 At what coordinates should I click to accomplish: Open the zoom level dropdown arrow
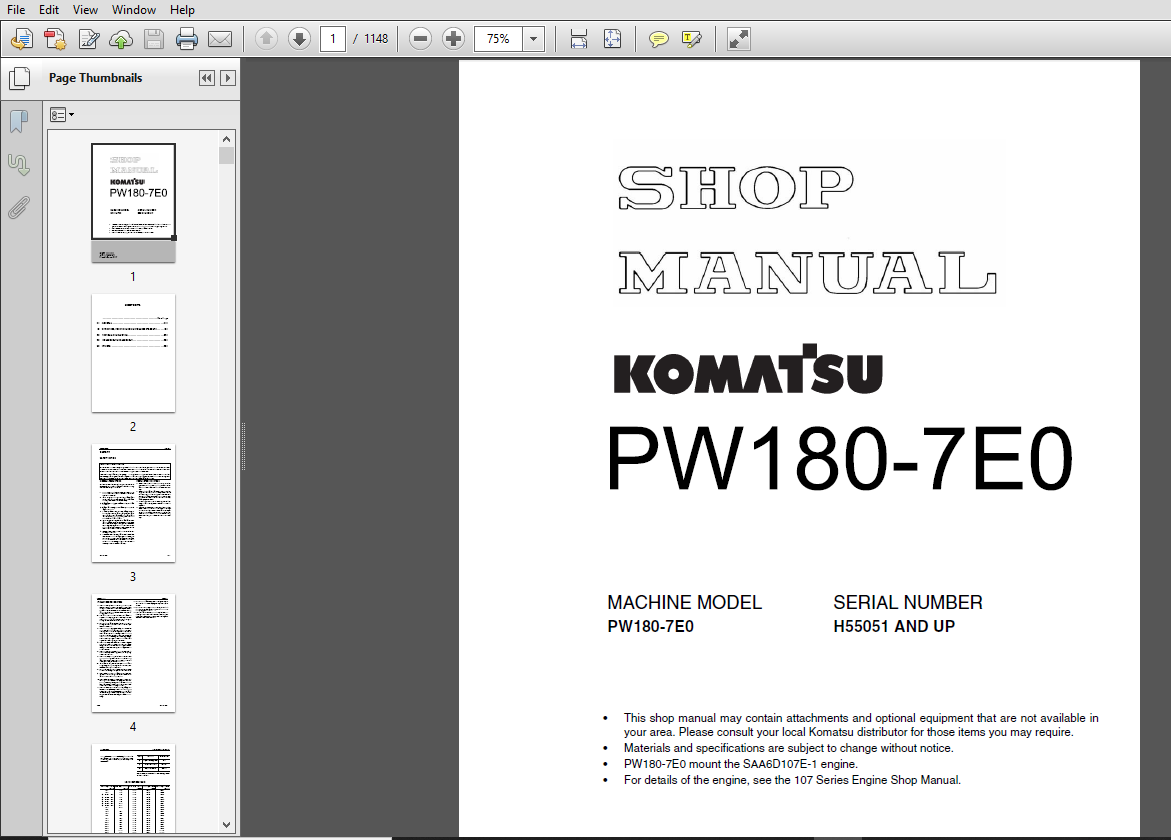coord(533,39)
